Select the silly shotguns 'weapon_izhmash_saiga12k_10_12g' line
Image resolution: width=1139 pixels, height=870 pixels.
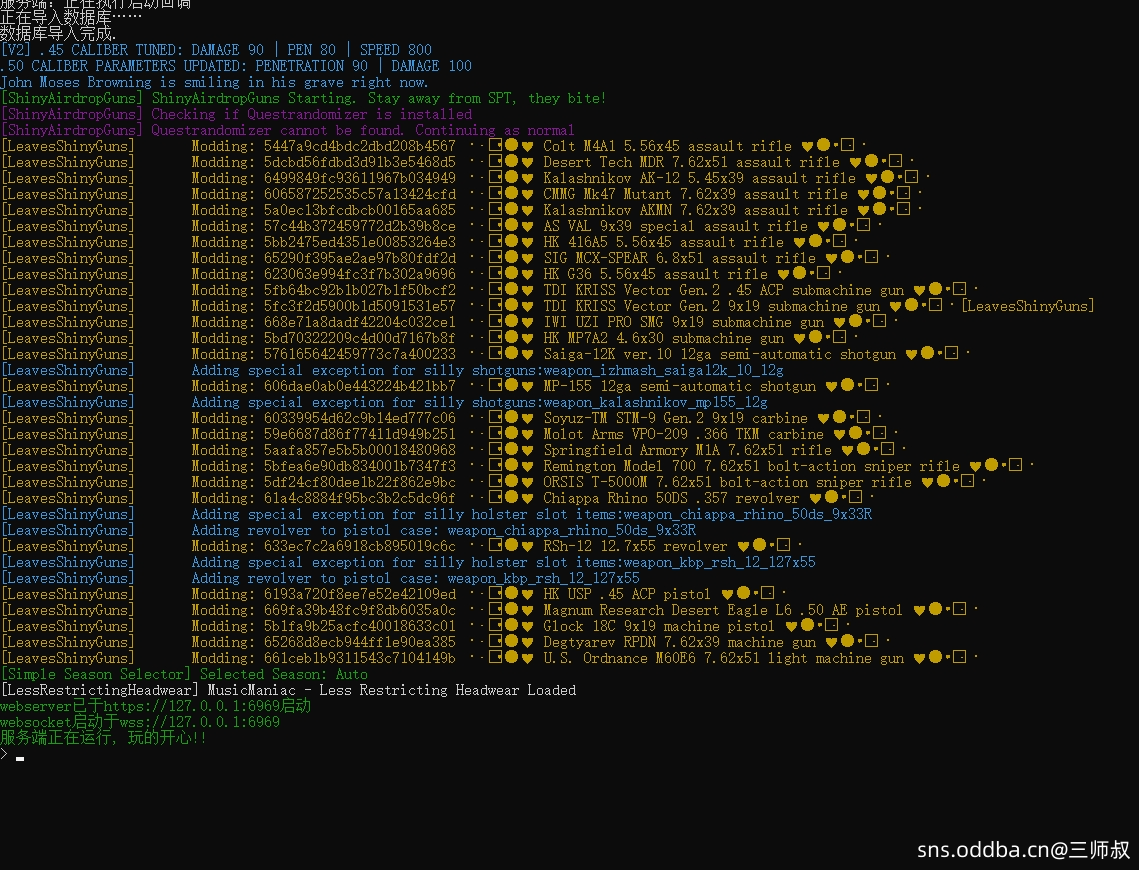(x=392, y=370)
